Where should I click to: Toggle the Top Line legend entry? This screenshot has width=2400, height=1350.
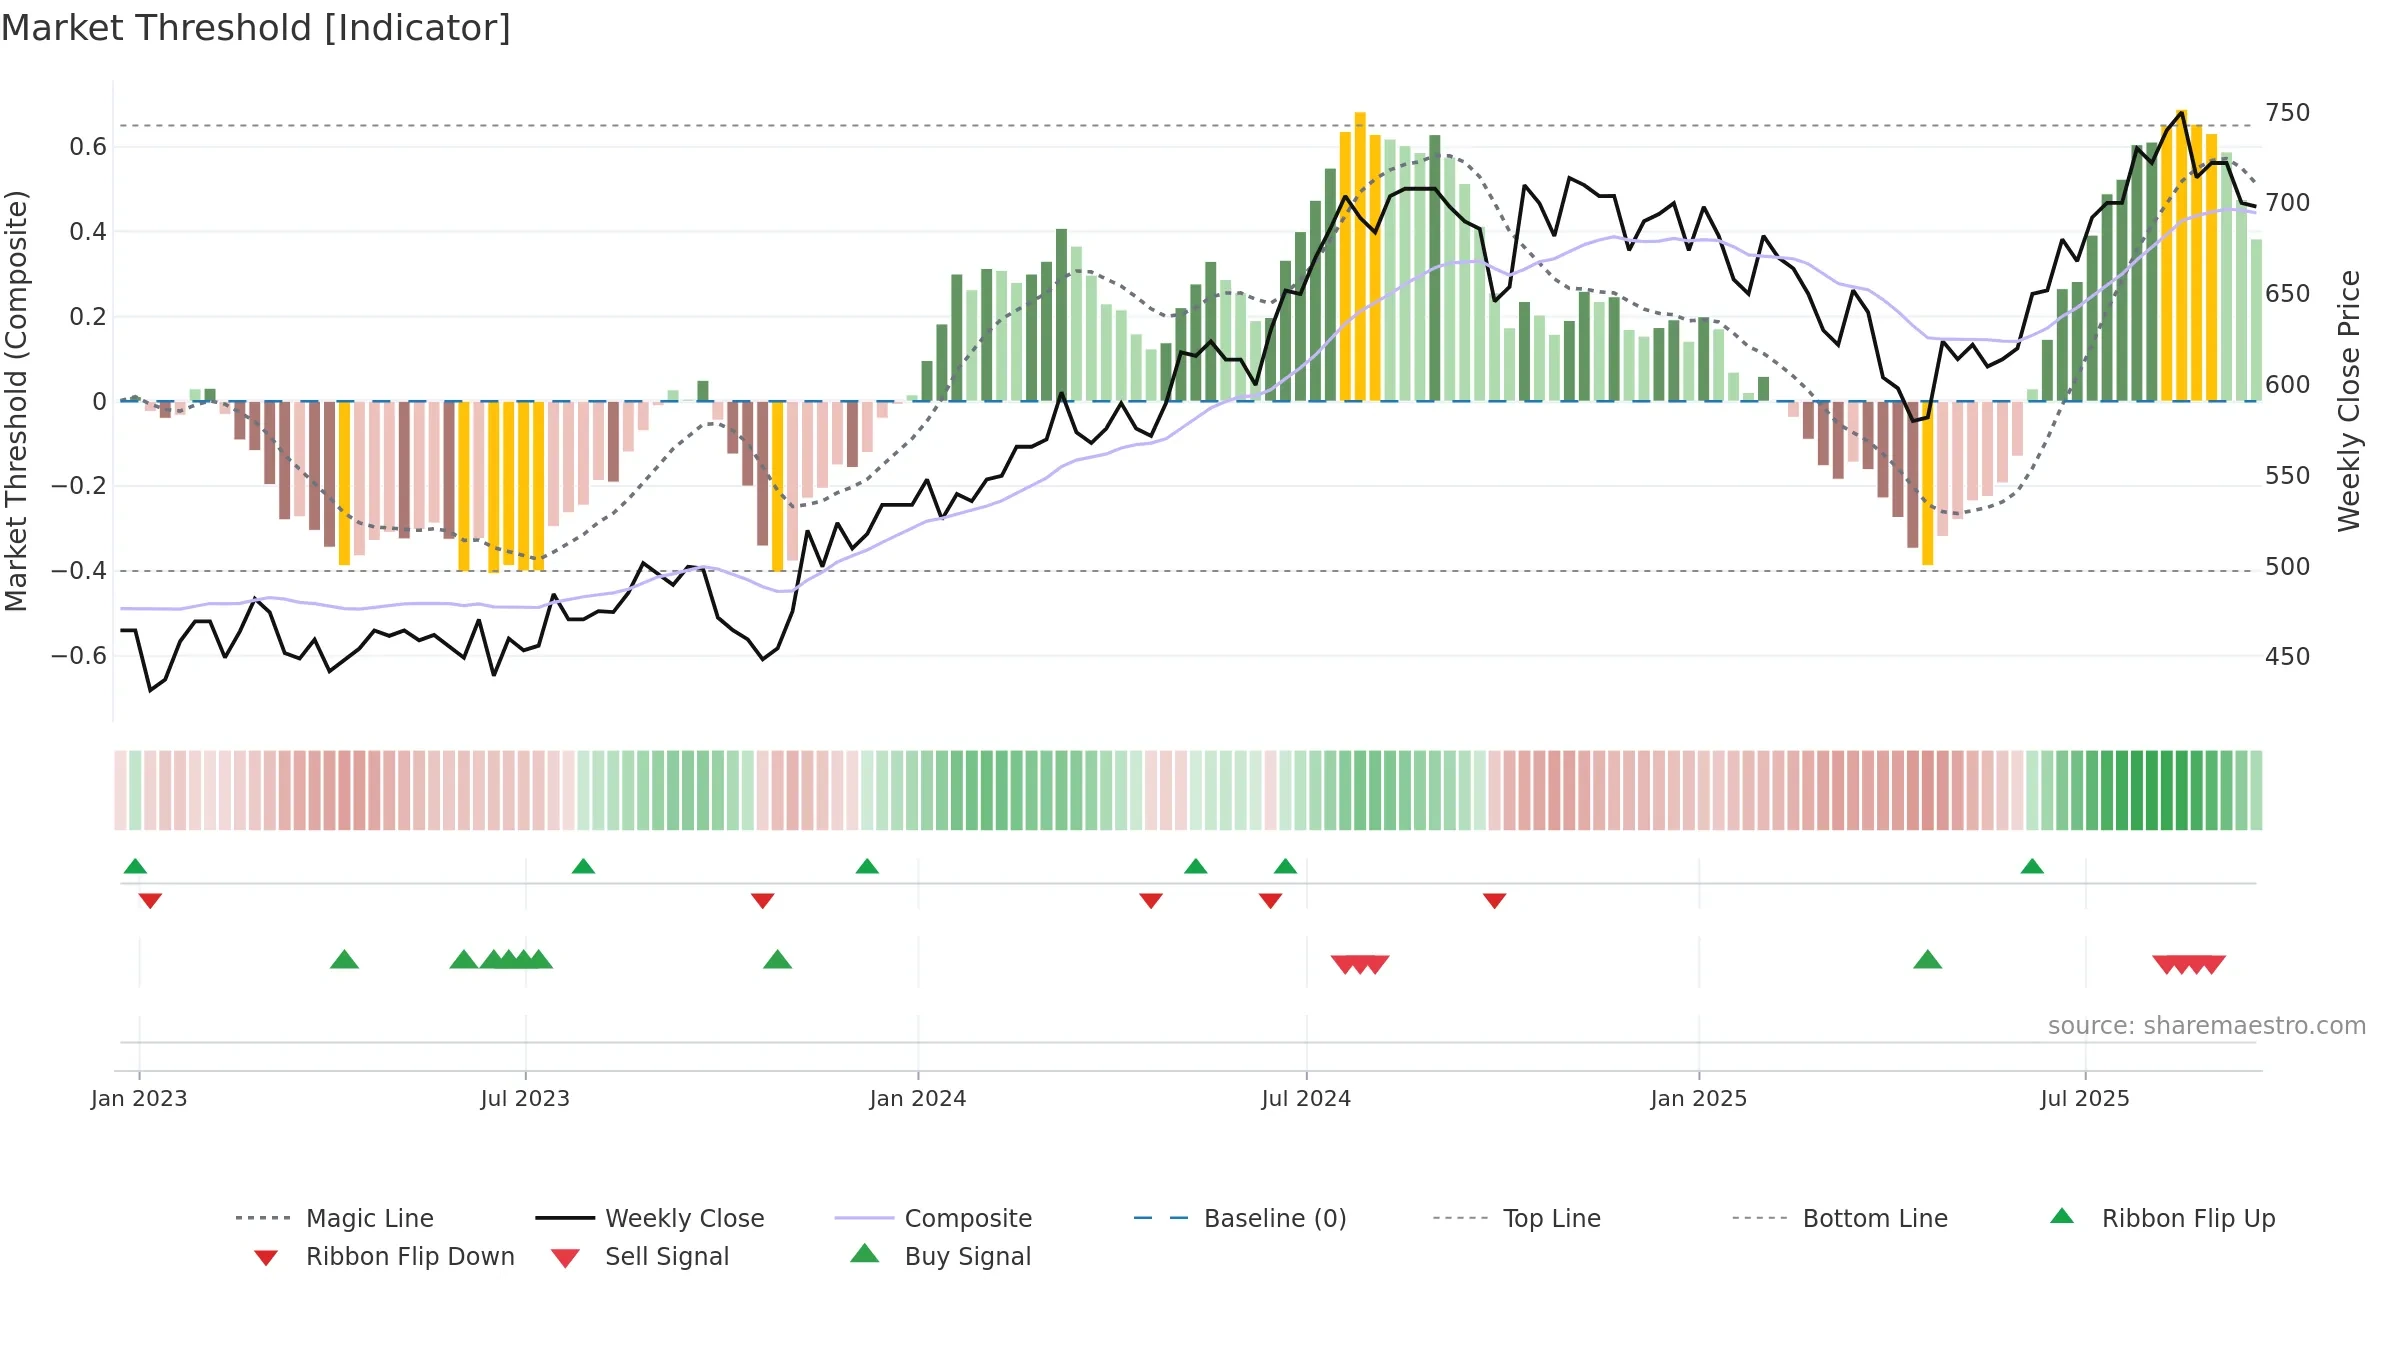click(1516, 1218)
